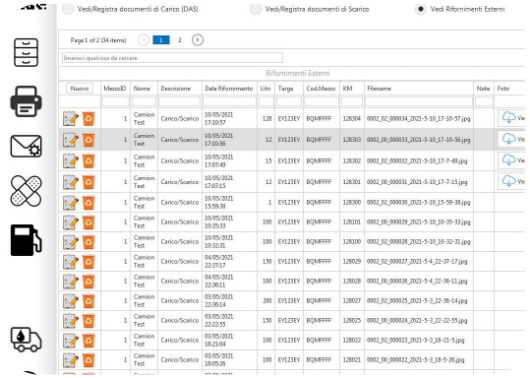The height and width of the screenshot is (378, 530).
Task: Download photo cloud icon for KM 128302
Action: 509,160
